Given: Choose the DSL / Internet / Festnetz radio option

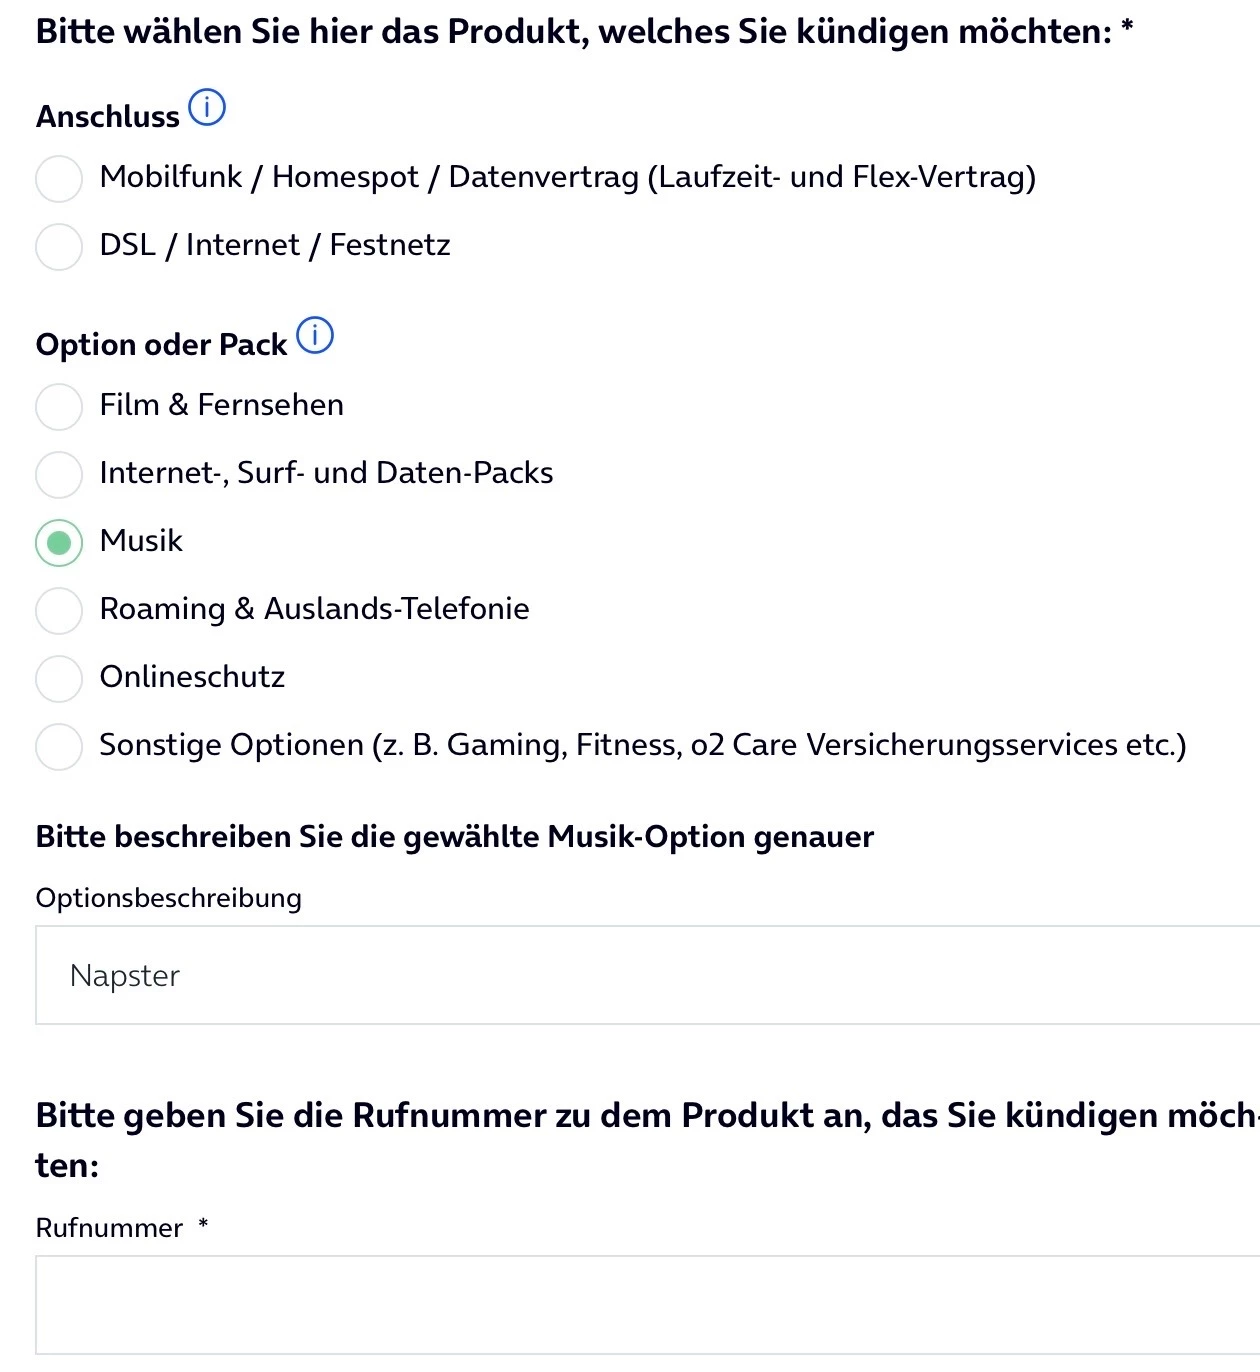Looking at the screenshot, I should pos(59,247).
